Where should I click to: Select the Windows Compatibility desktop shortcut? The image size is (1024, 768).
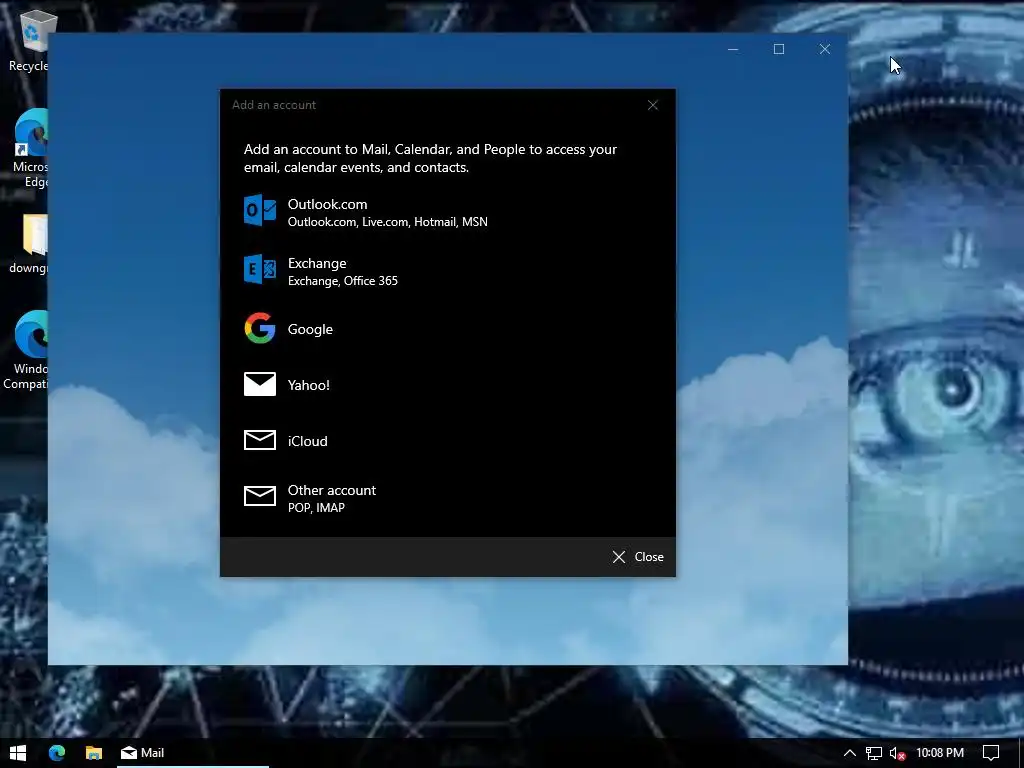click(x=26, y=350)
